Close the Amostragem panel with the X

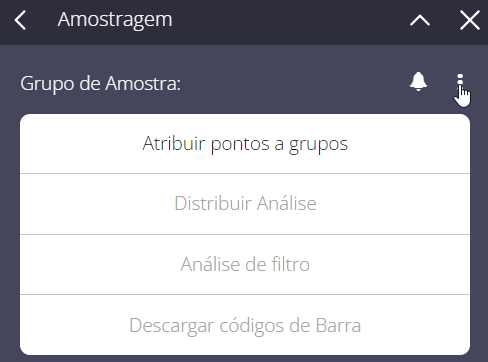(470, 20)
